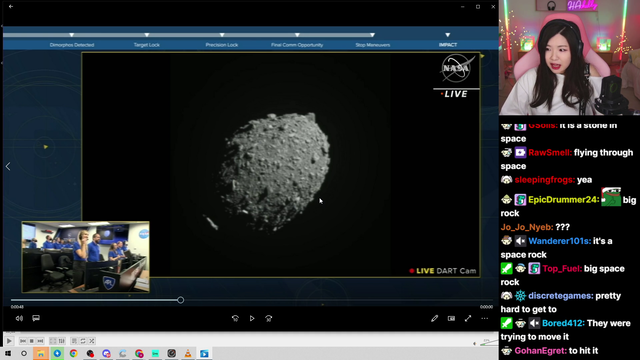Click the snowflake badge next to discretegames

pyautogui.click(x=520, y=296)
